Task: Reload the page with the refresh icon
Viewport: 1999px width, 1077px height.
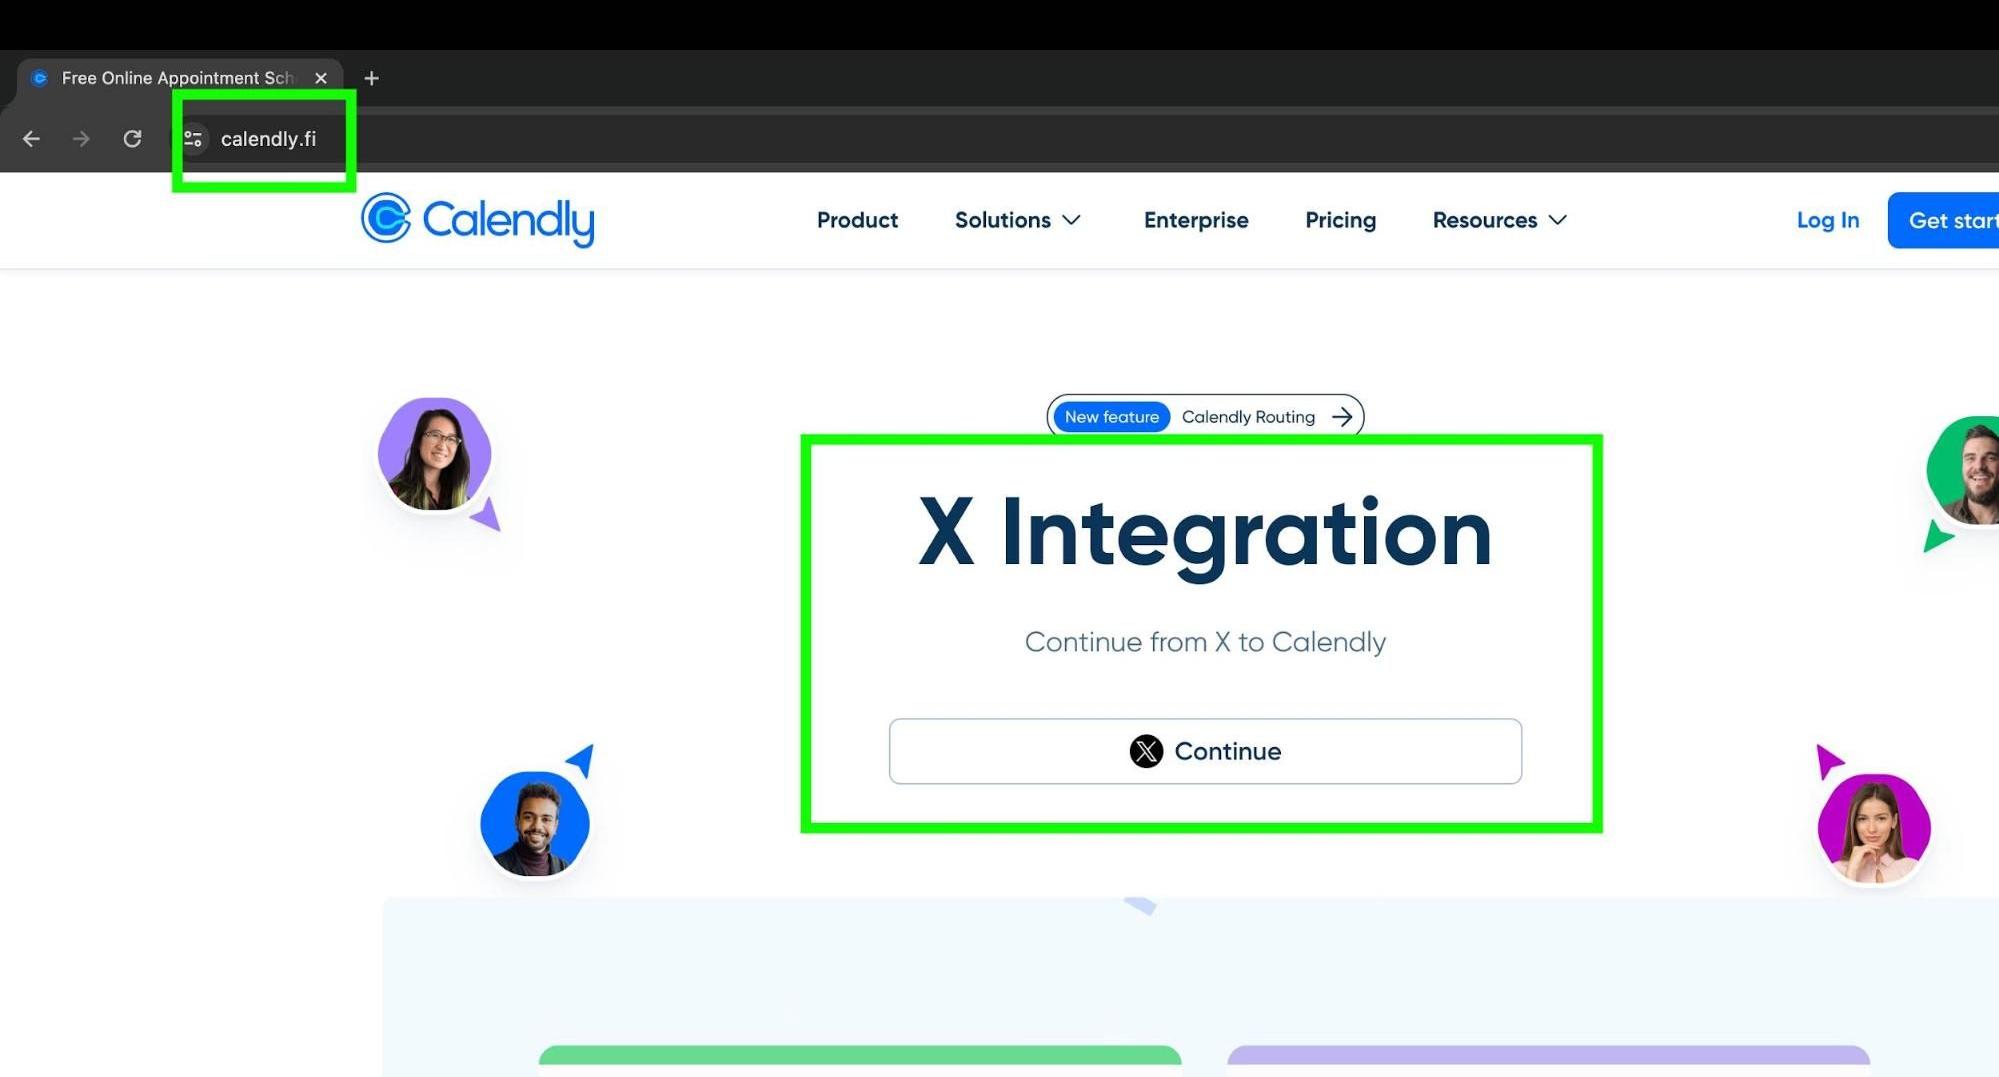Action: [132, 139]
